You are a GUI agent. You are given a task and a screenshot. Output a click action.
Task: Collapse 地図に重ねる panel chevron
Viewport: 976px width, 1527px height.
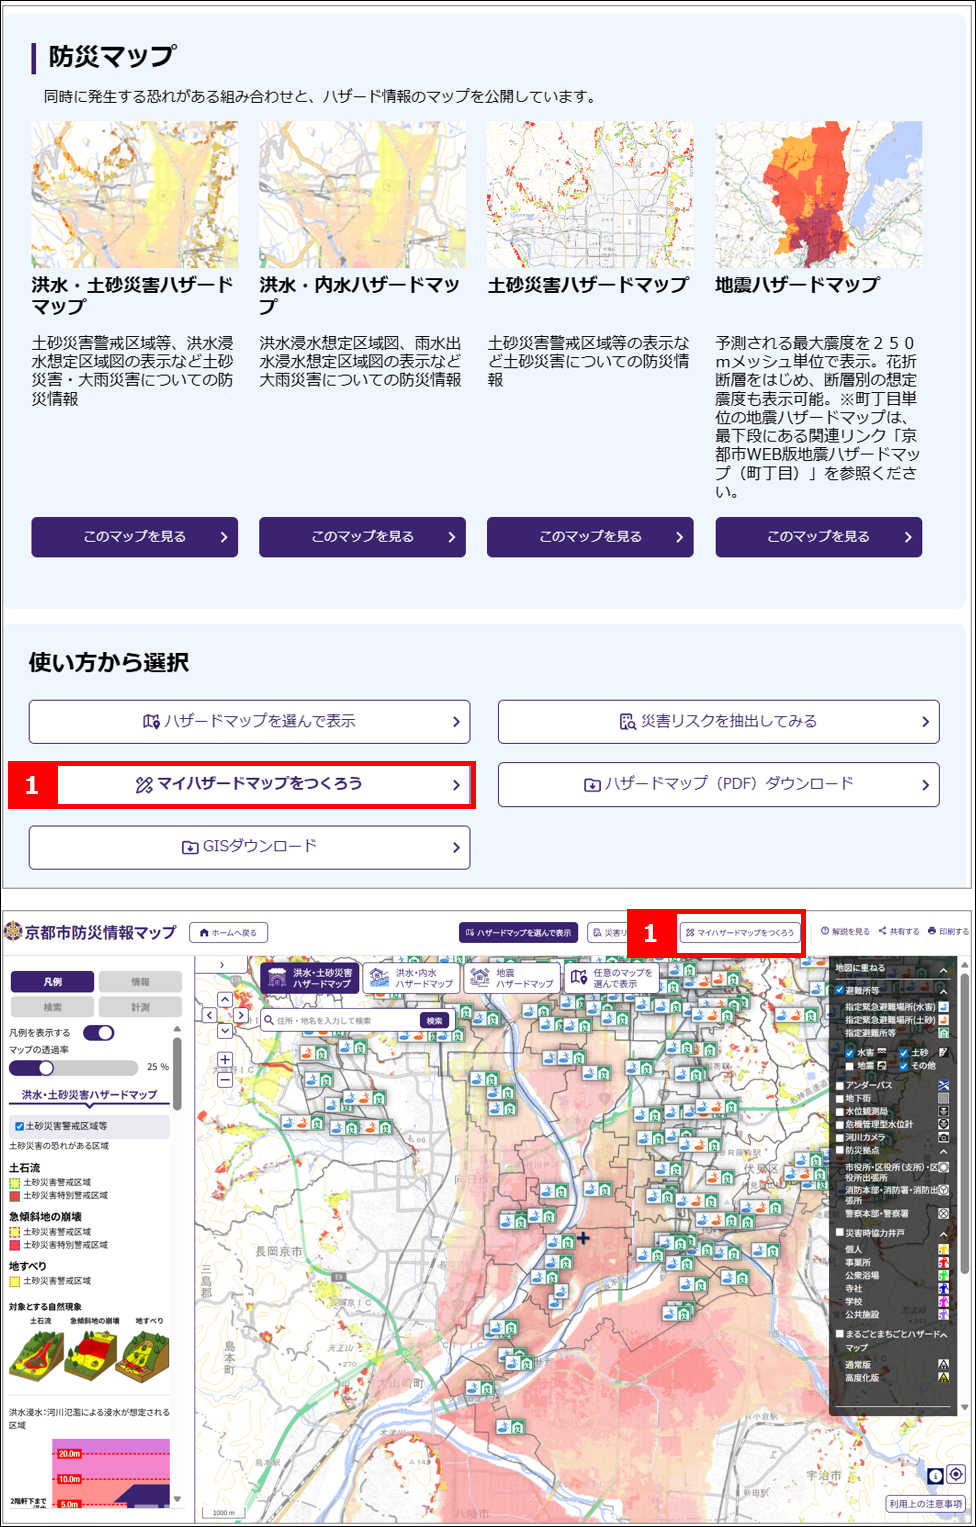(x=943, y=970)
